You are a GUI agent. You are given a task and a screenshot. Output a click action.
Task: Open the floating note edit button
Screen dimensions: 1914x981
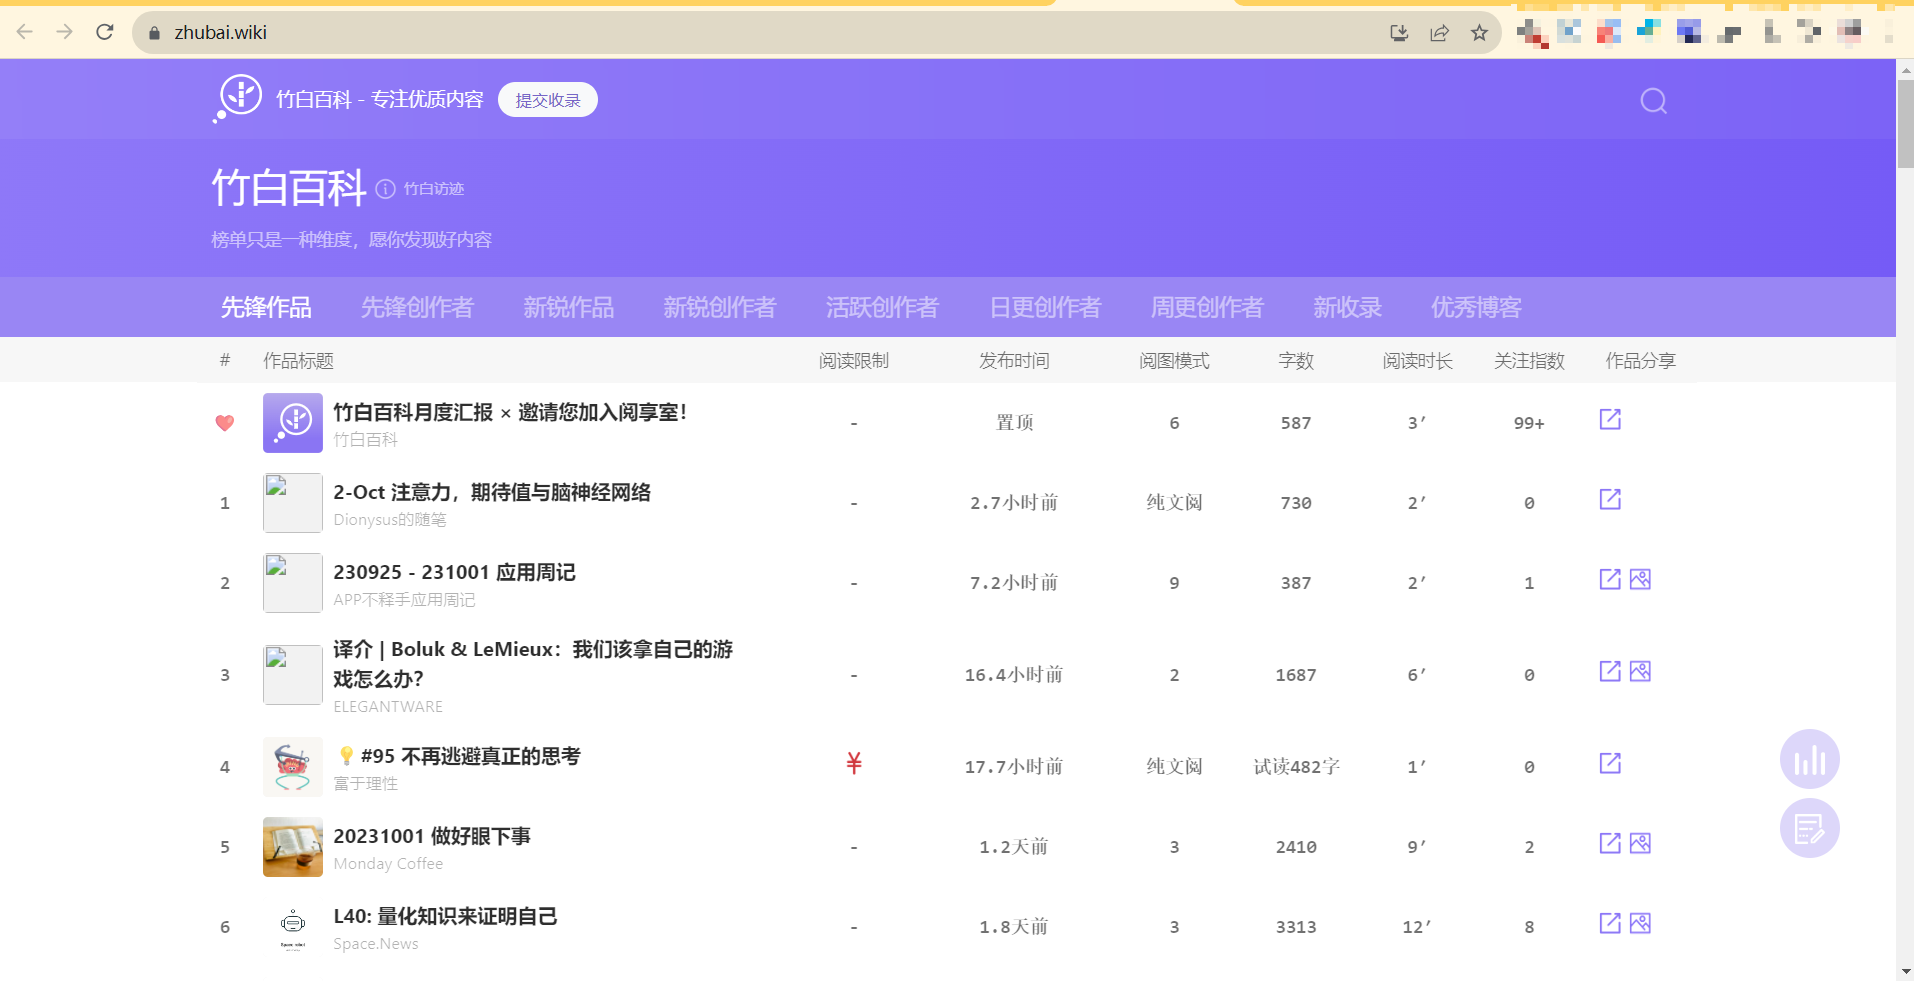click(1809, 828)
